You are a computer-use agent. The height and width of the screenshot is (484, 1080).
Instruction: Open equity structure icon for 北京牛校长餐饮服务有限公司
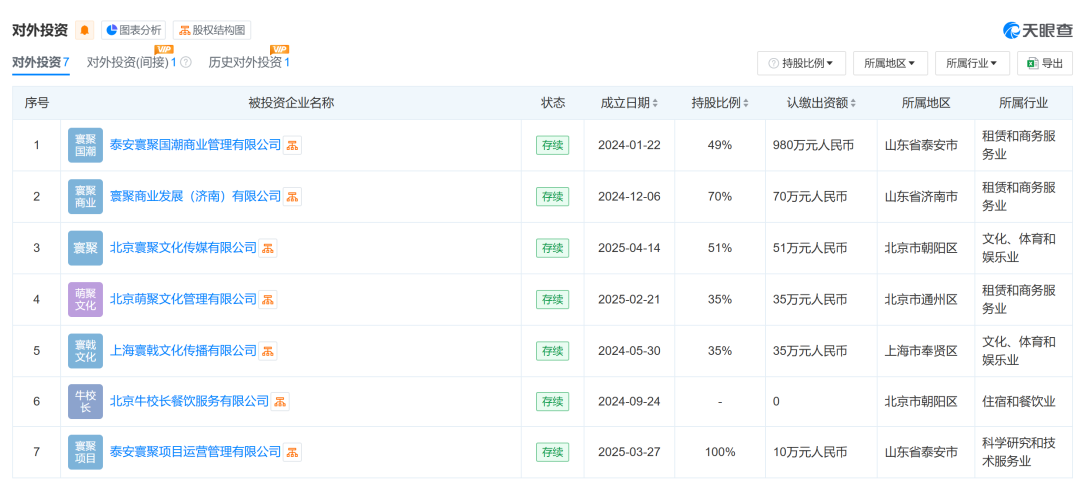pyautogui.click(x=280, y=401)
